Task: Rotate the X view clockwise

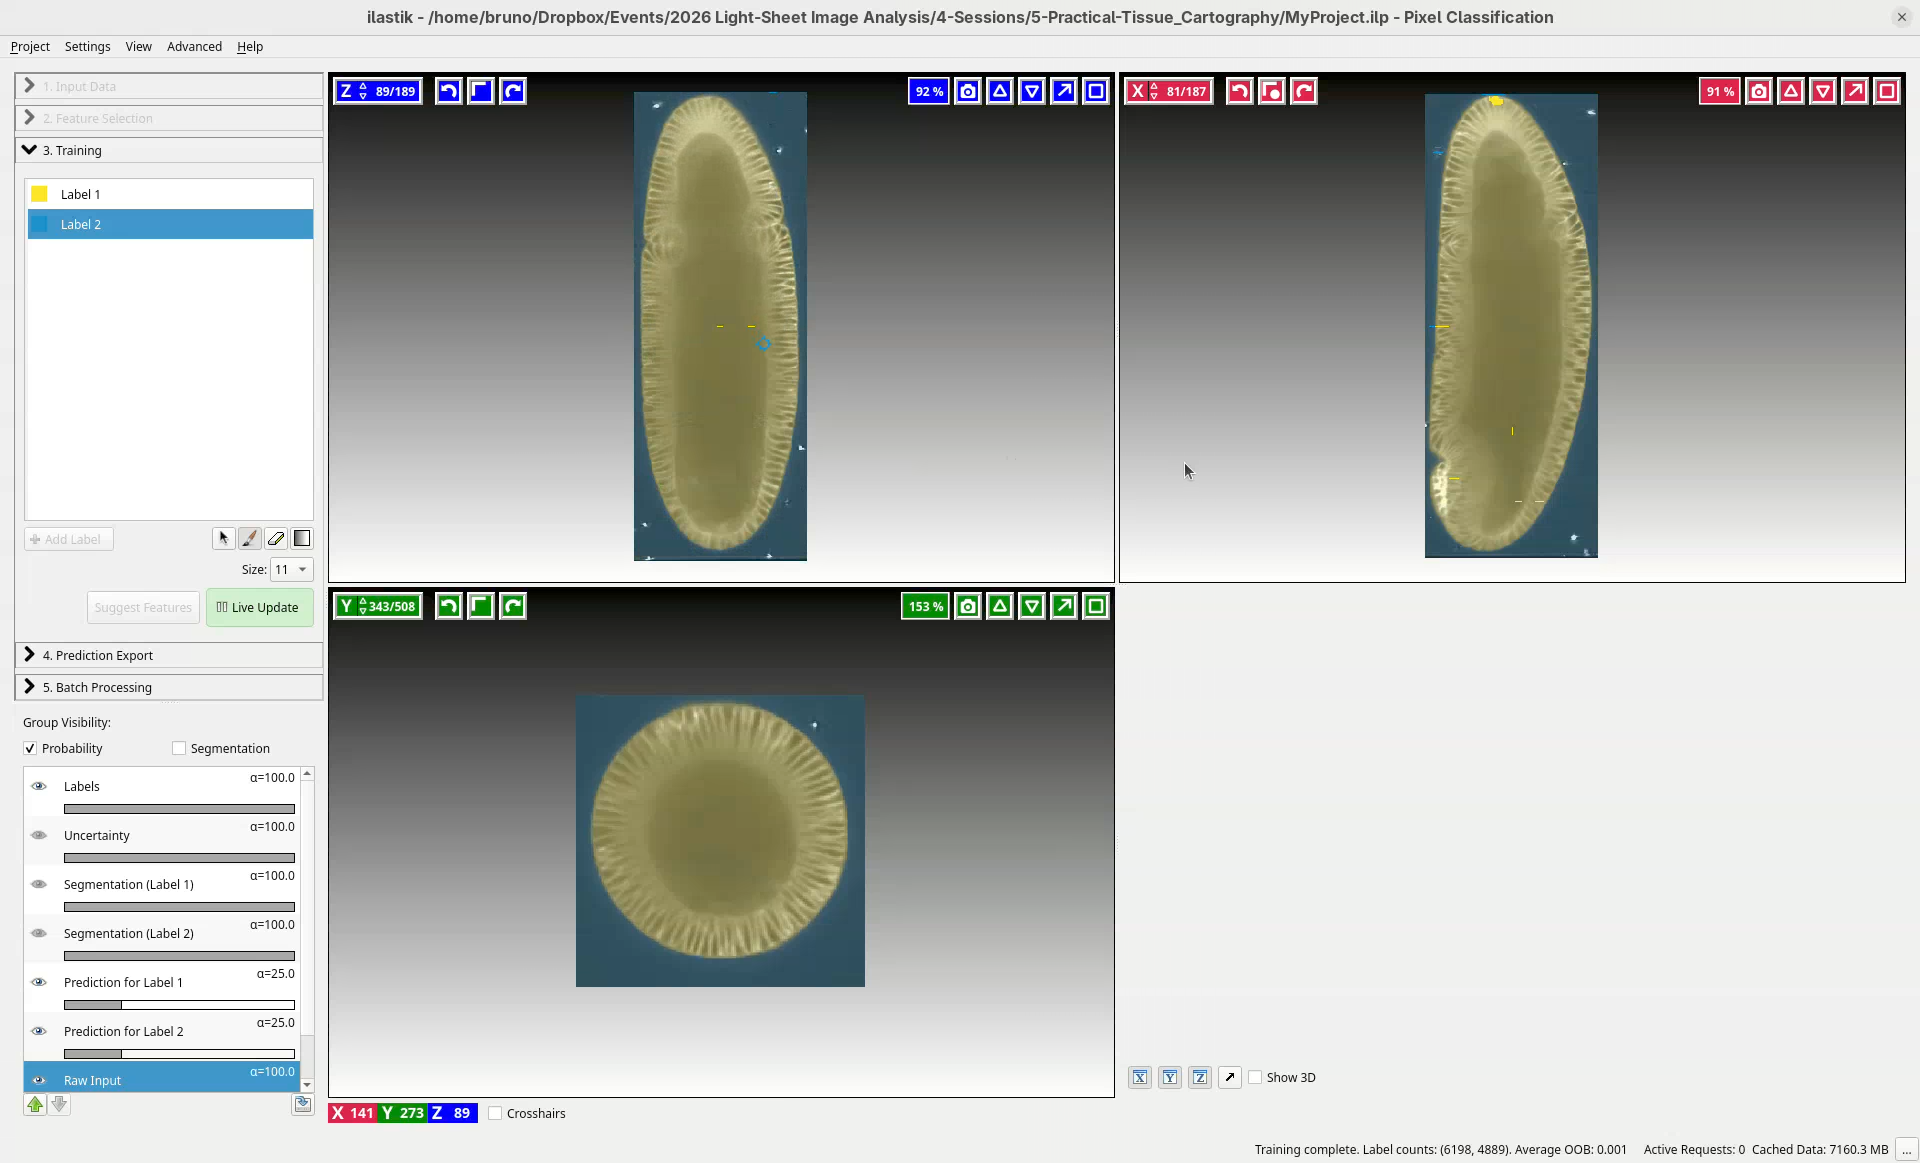Action: (1303, 91)
